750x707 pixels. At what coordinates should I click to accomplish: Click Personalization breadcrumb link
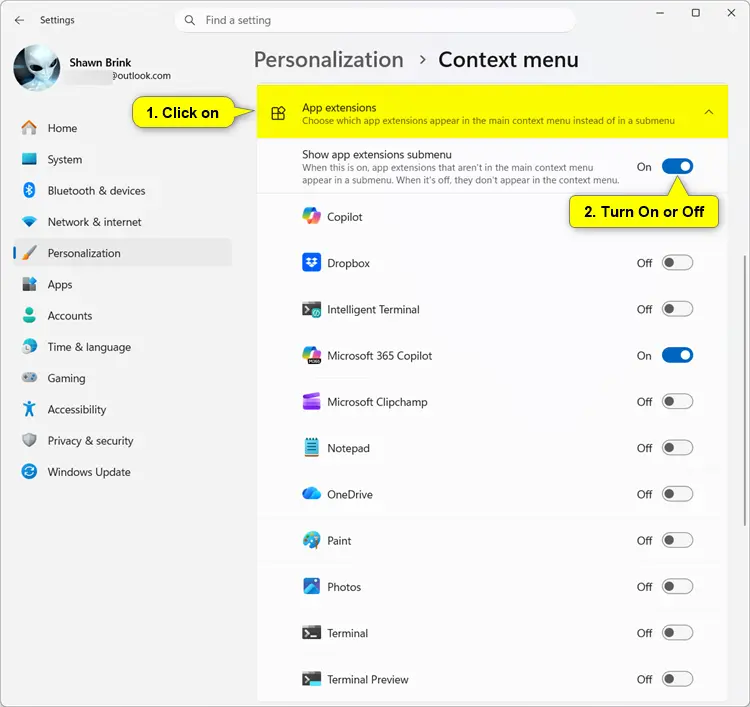coord(329,60)
